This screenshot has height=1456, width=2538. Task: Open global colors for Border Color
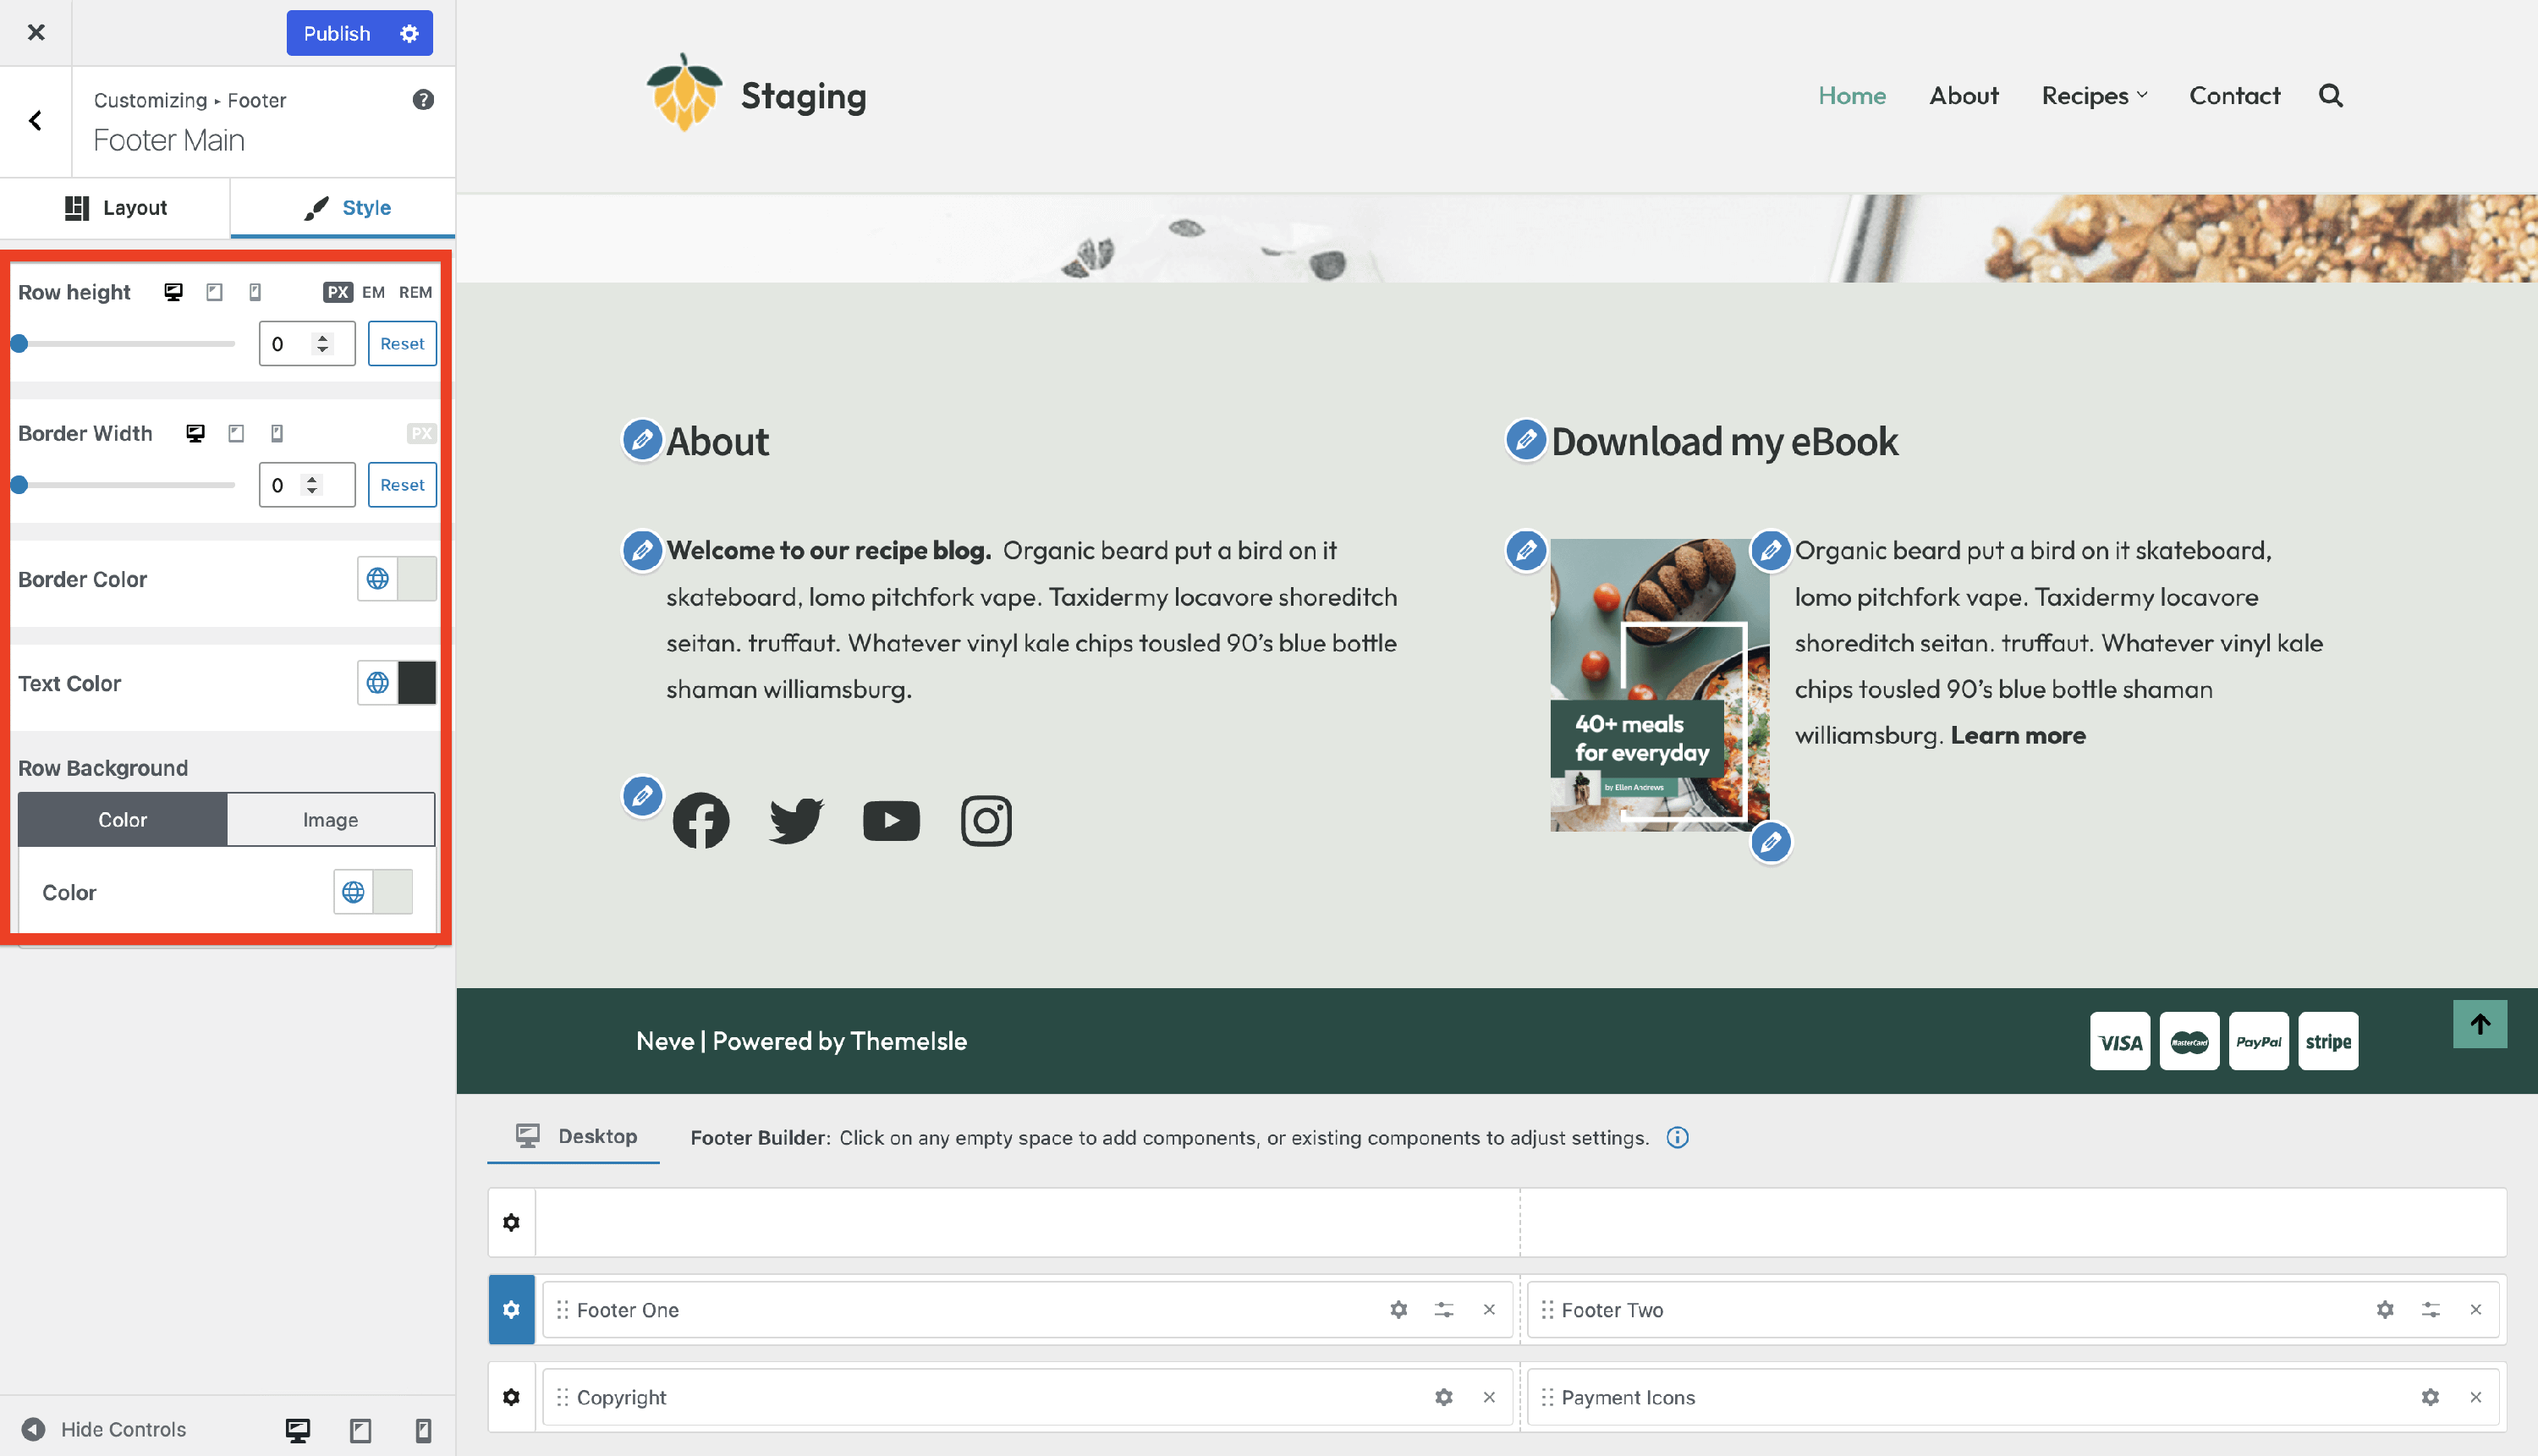point(377,579)
